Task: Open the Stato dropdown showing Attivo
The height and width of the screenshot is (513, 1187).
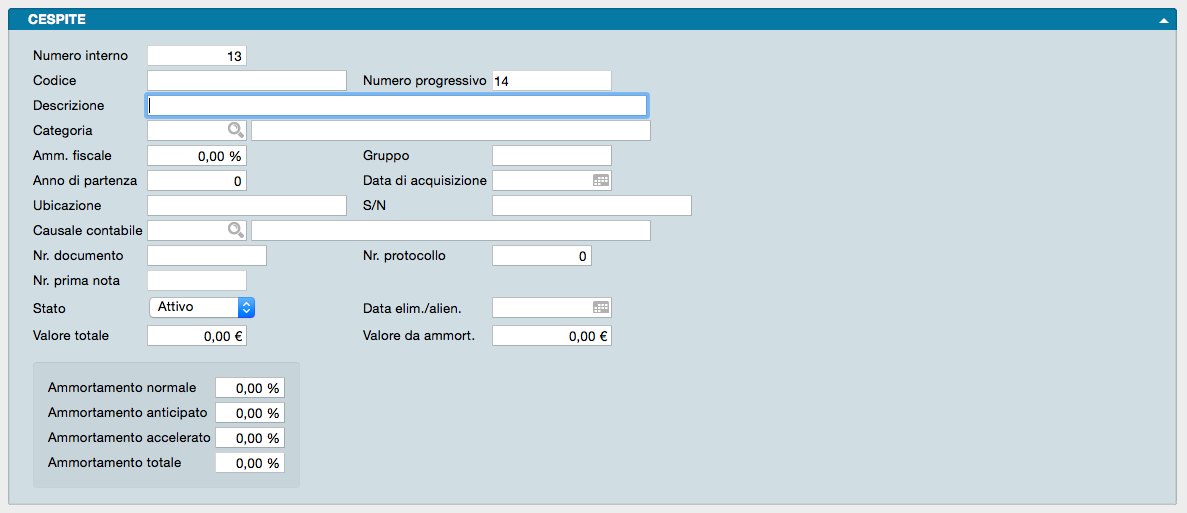Action: (202, 307)
